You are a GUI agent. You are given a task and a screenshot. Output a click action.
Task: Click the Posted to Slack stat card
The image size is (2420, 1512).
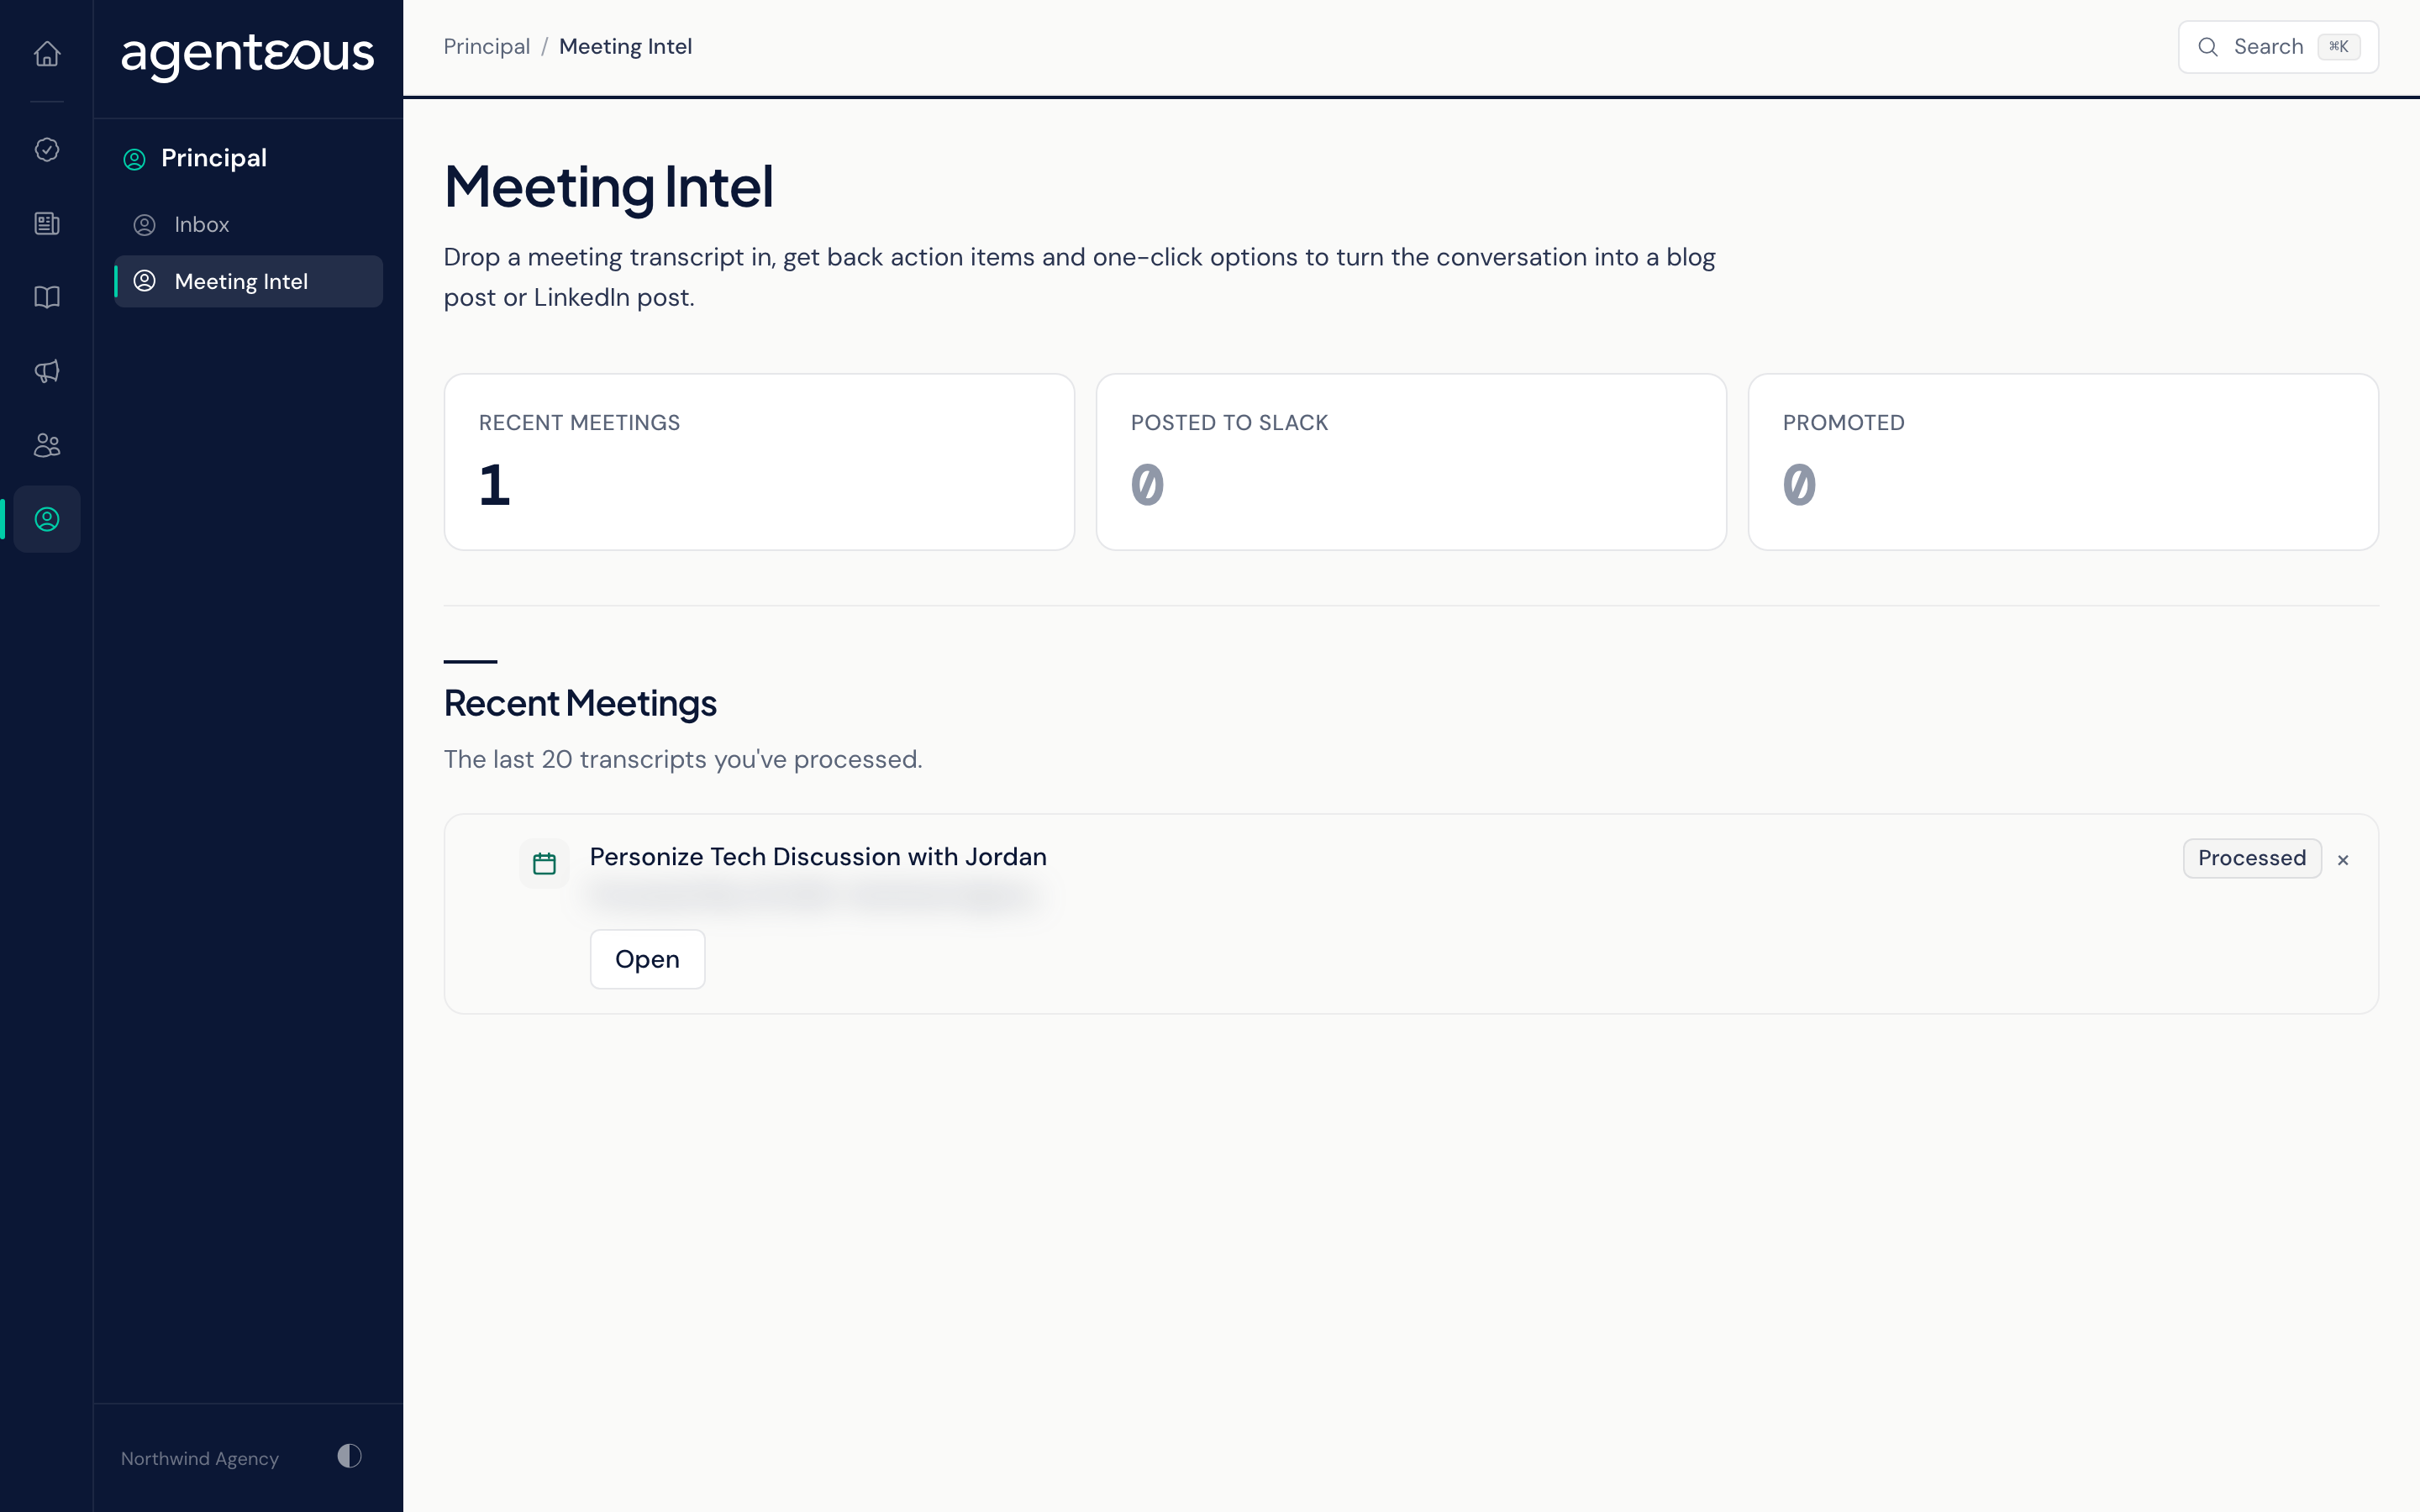click(x=1411, y=462)
